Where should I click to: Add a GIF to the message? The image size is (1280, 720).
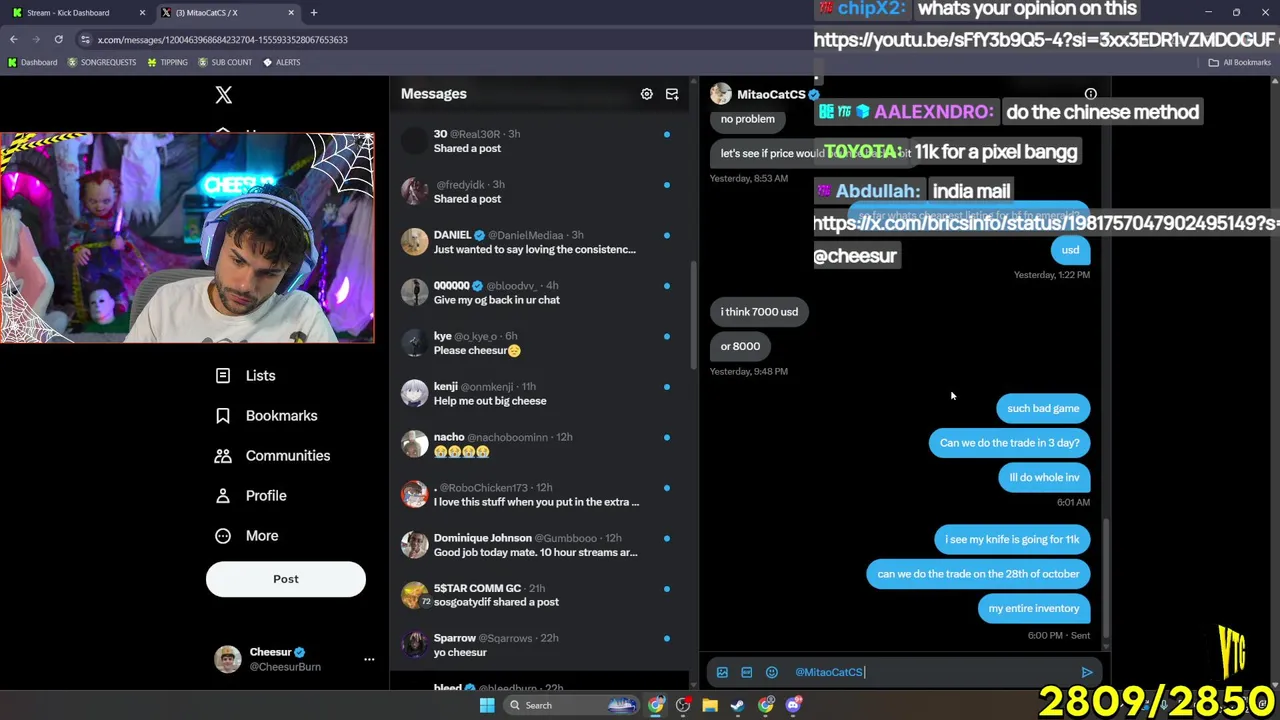pyautogui.click(x=746, y=672)
